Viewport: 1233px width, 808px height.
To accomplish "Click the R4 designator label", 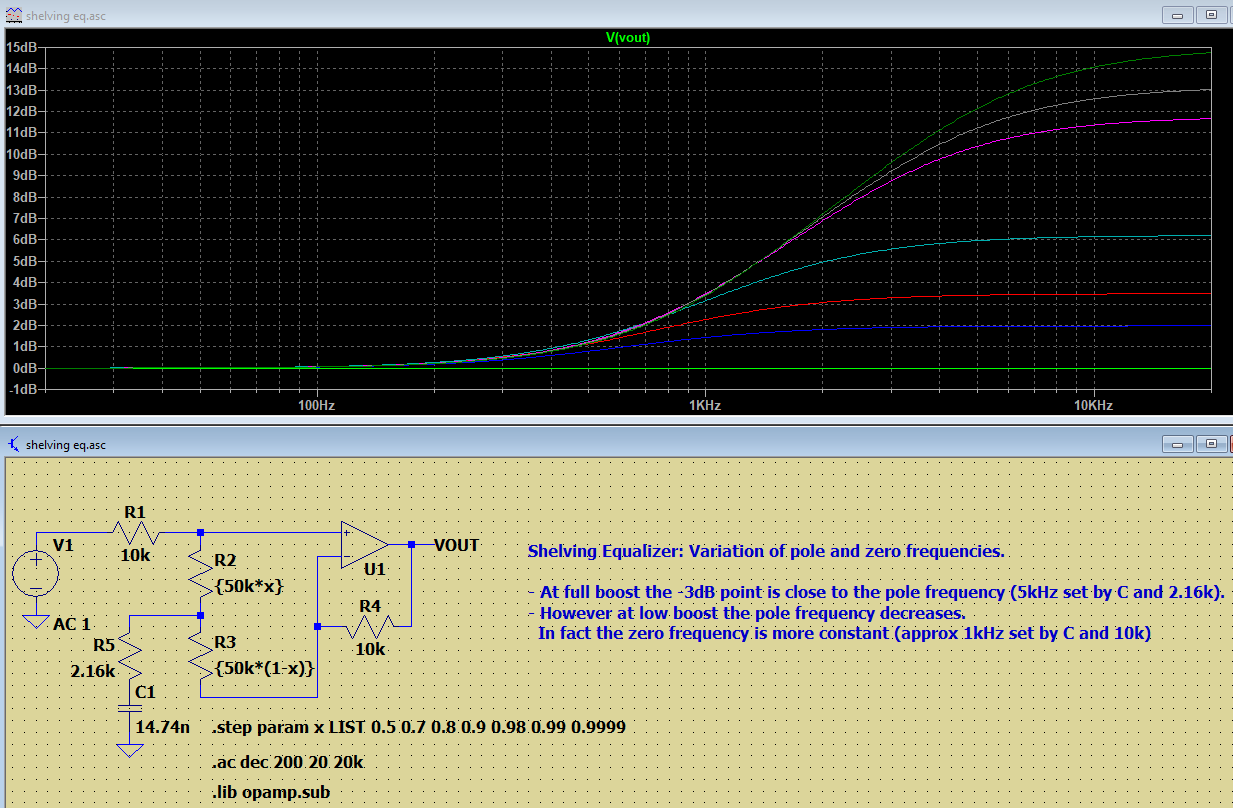I will click(370, 606).
